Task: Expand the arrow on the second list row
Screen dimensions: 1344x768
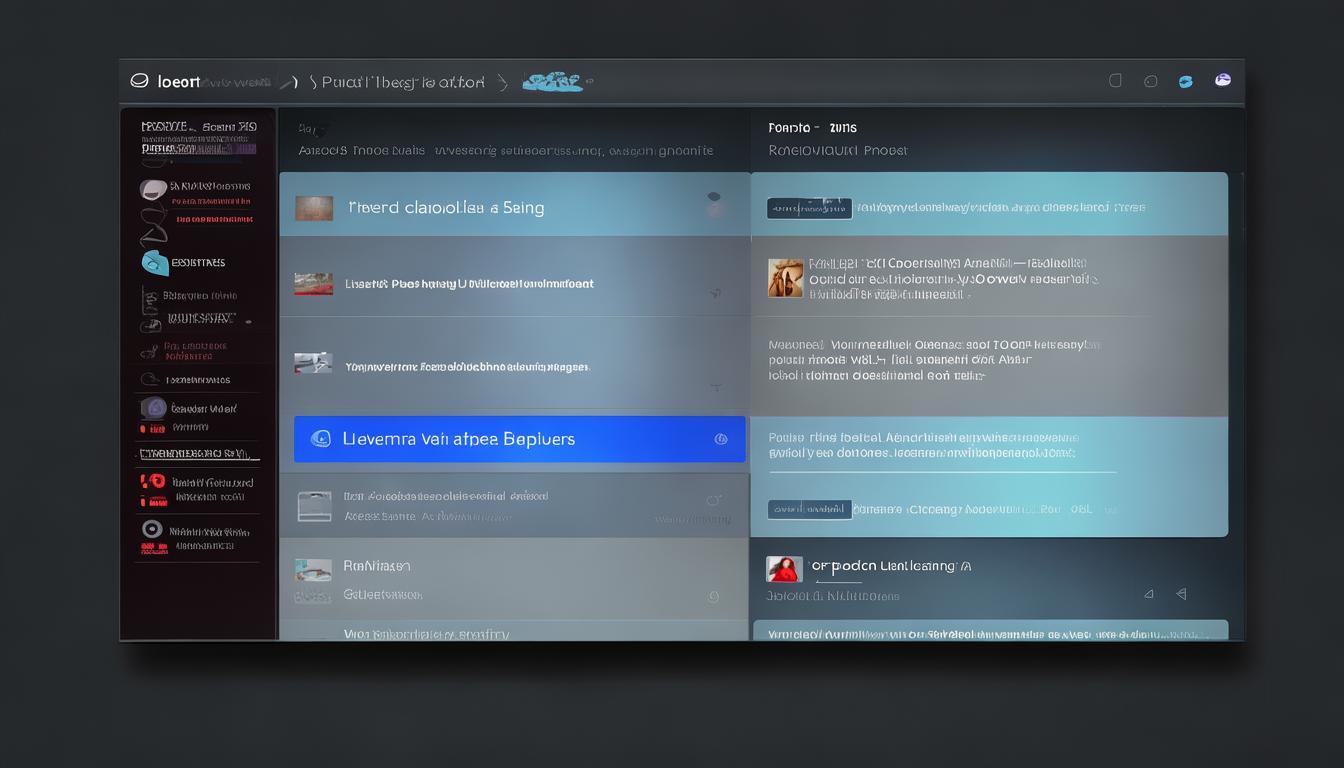Action: [x=715, y=293]
